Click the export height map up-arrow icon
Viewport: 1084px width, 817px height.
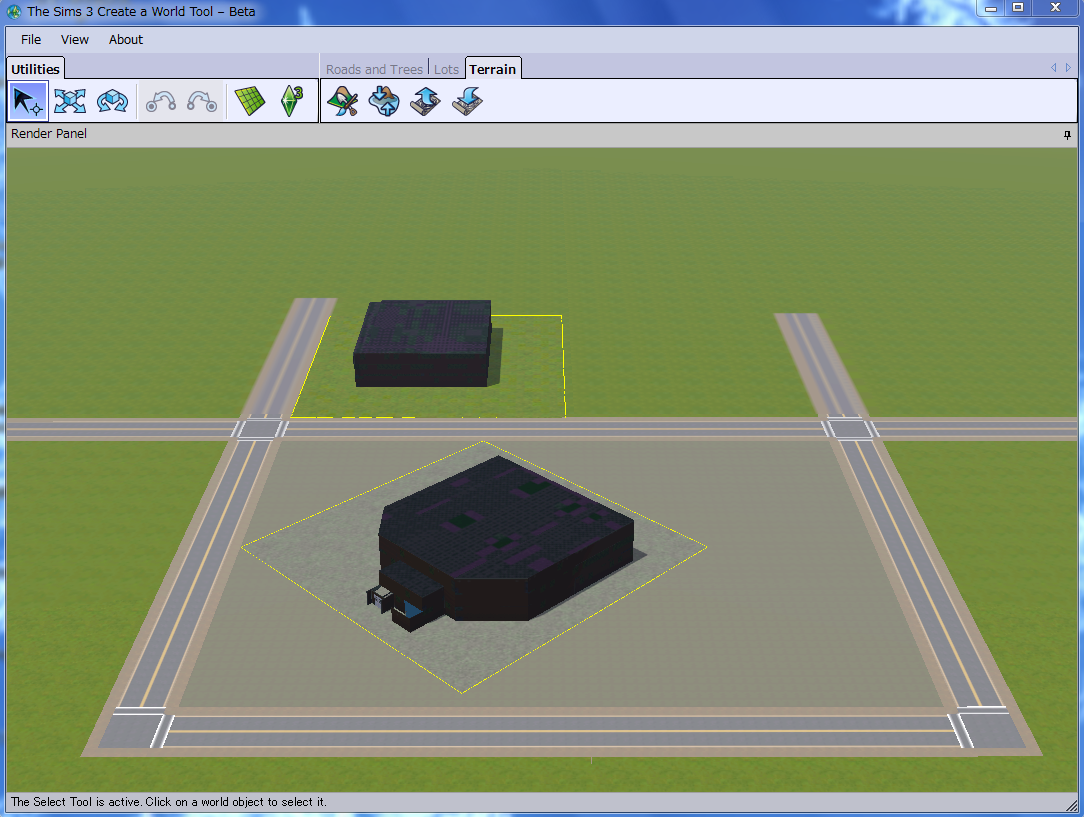(425, 101)
